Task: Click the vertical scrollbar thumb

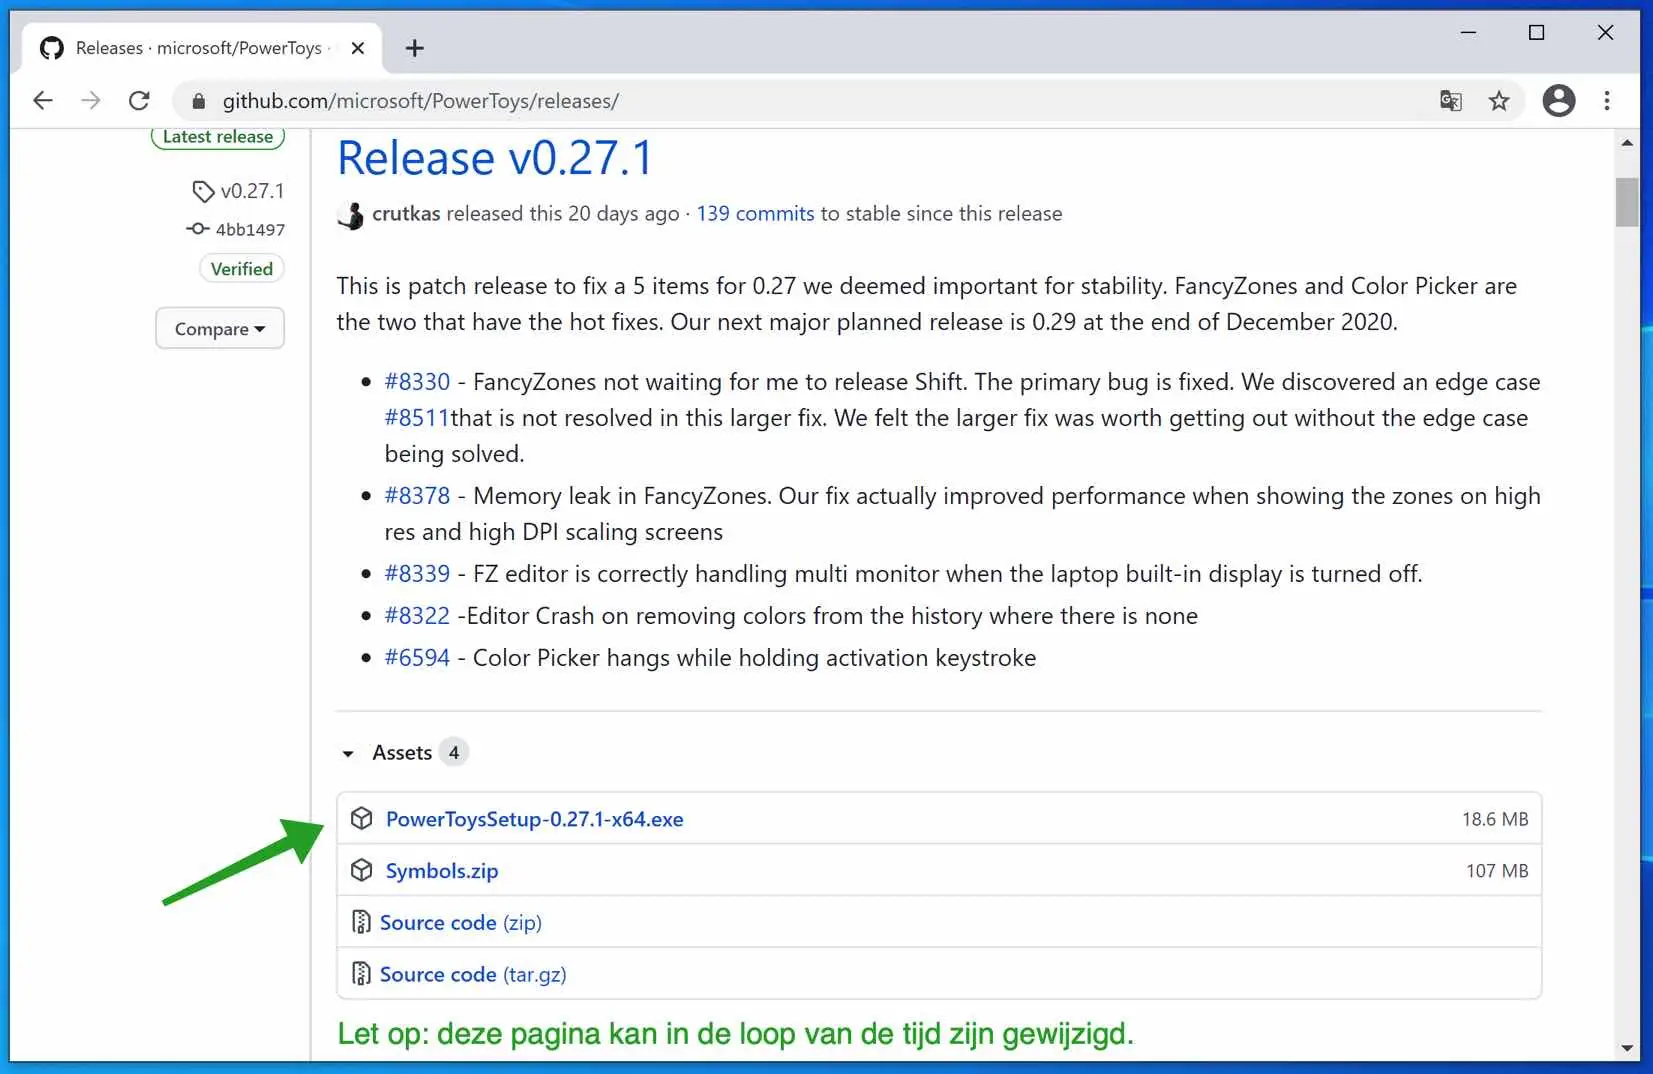Action: click(x=1627, y=202)
